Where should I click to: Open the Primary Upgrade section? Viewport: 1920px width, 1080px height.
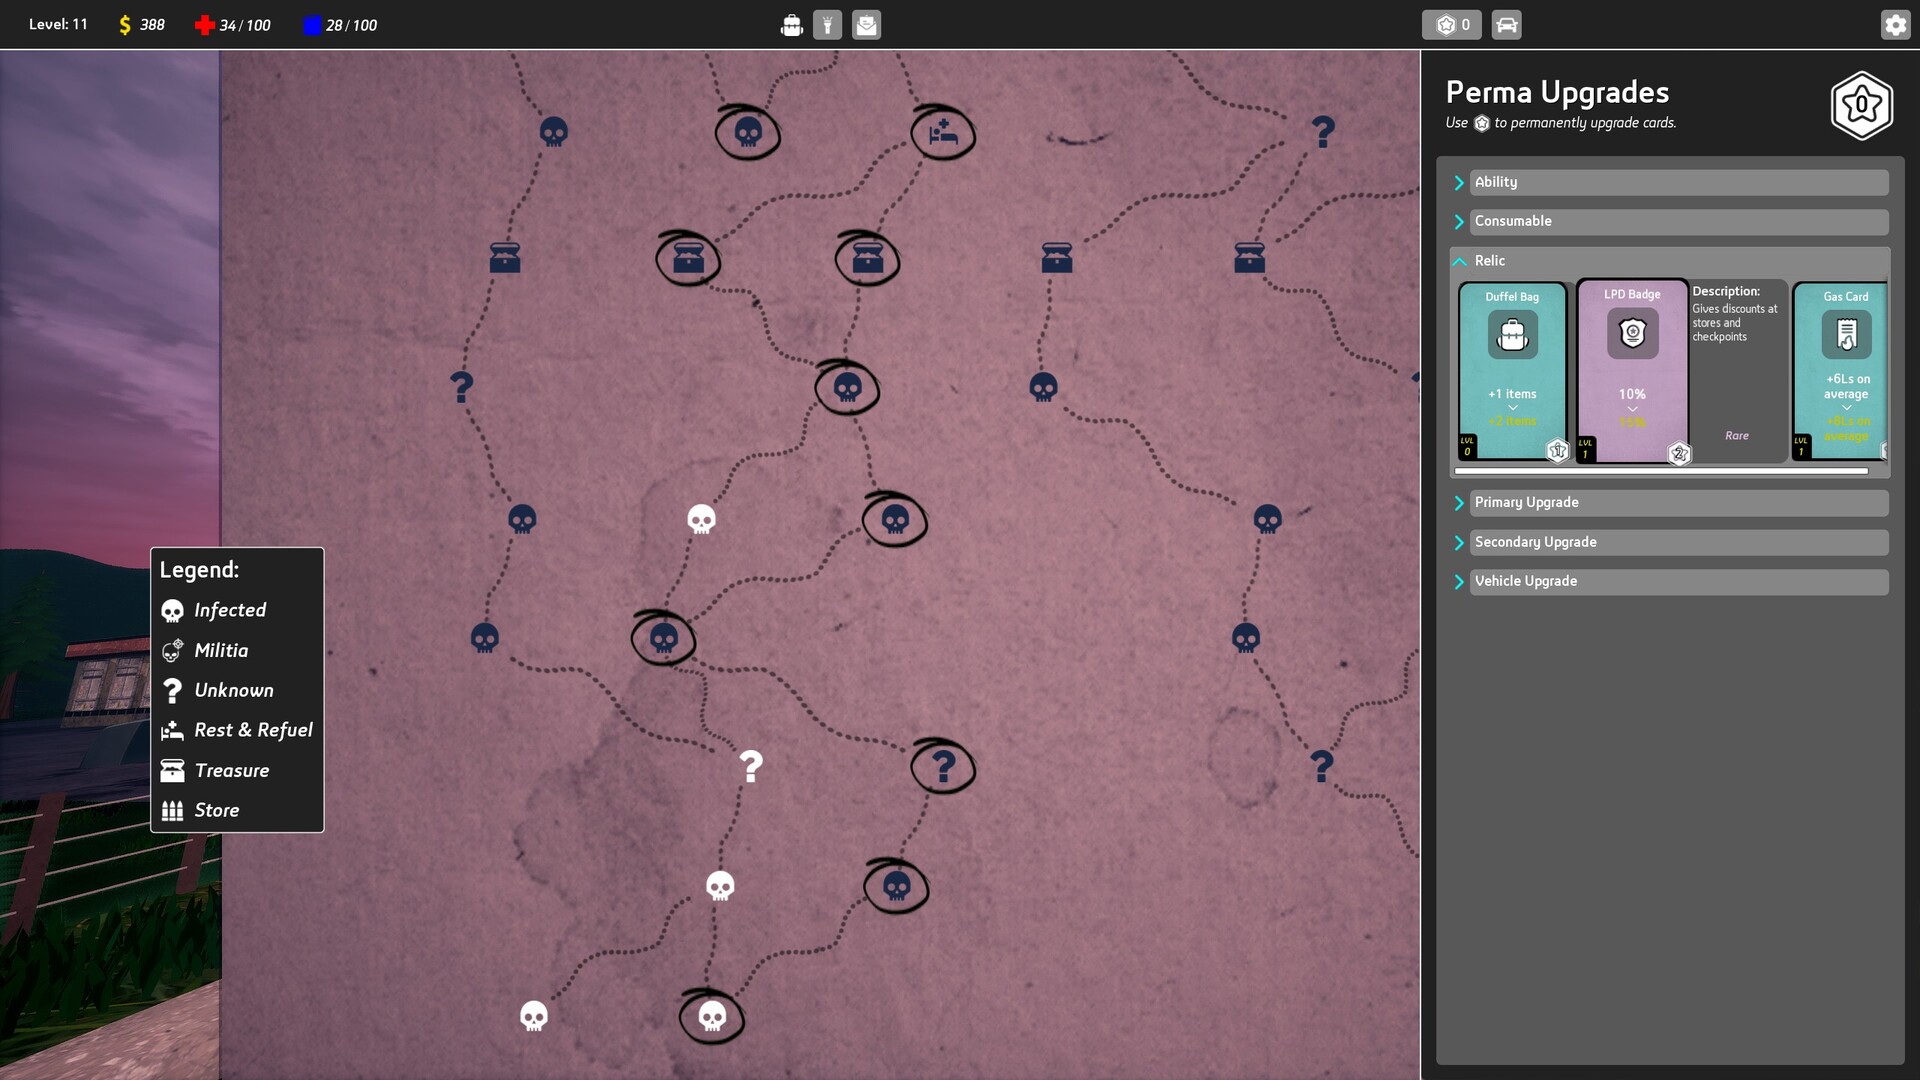tap(1678, 502)
